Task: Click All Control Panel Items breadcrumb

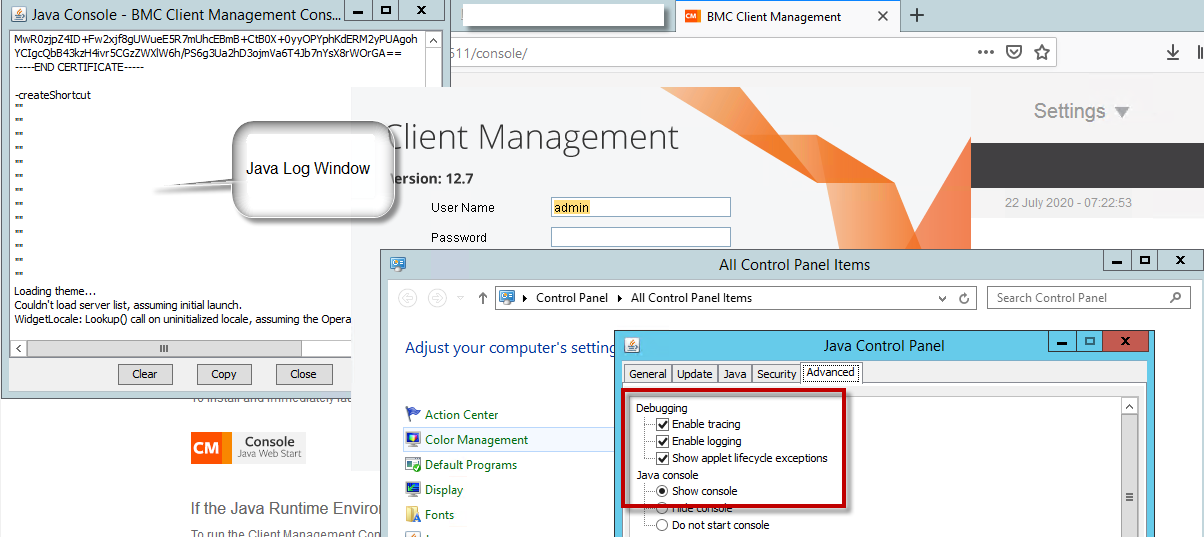Action: [x=692, y=298]
